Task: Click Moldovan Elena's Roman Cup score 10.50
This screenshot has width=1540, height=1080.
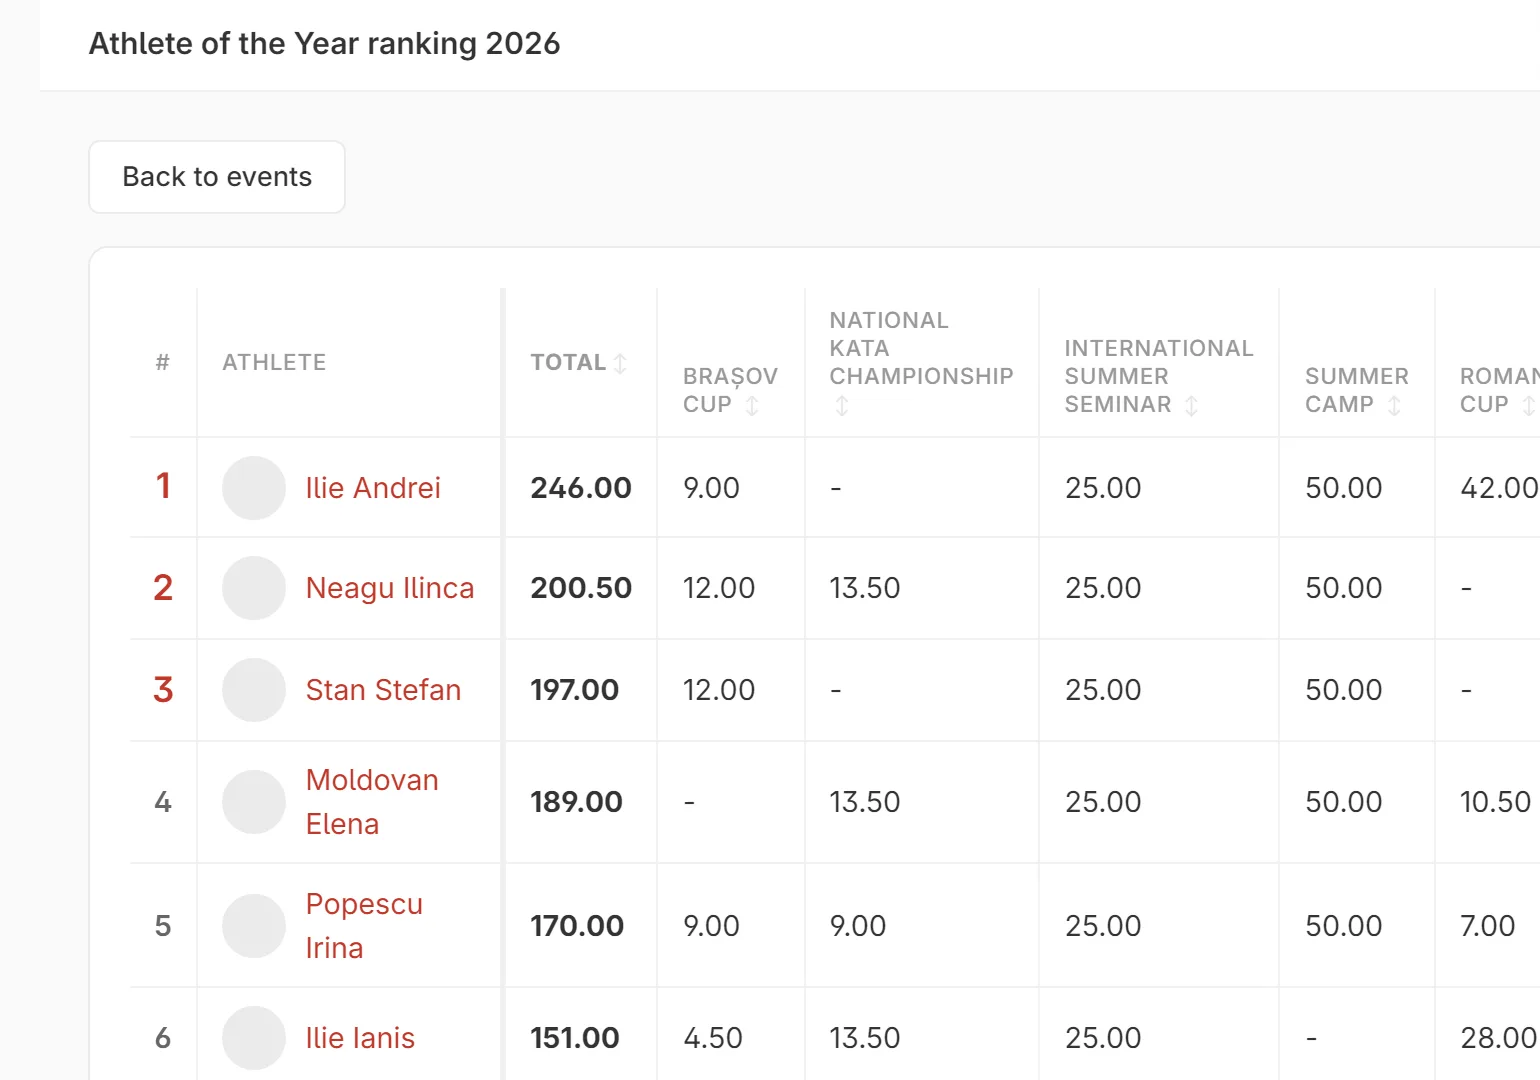Action: click(1495, 802)
